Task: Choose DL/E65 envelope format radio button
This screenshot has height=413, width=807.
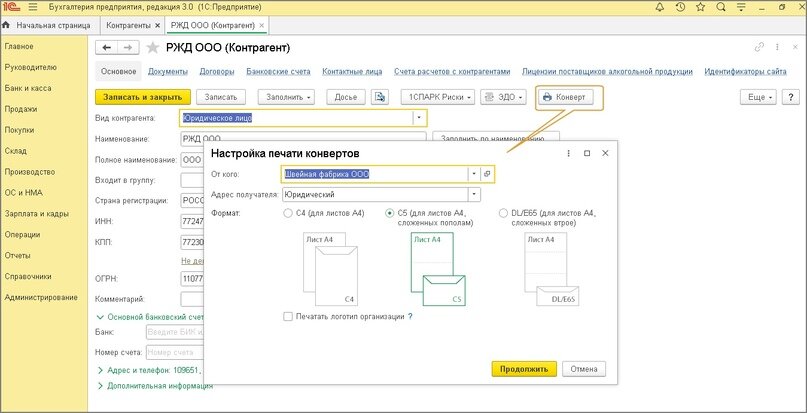Action: [503, 213]
